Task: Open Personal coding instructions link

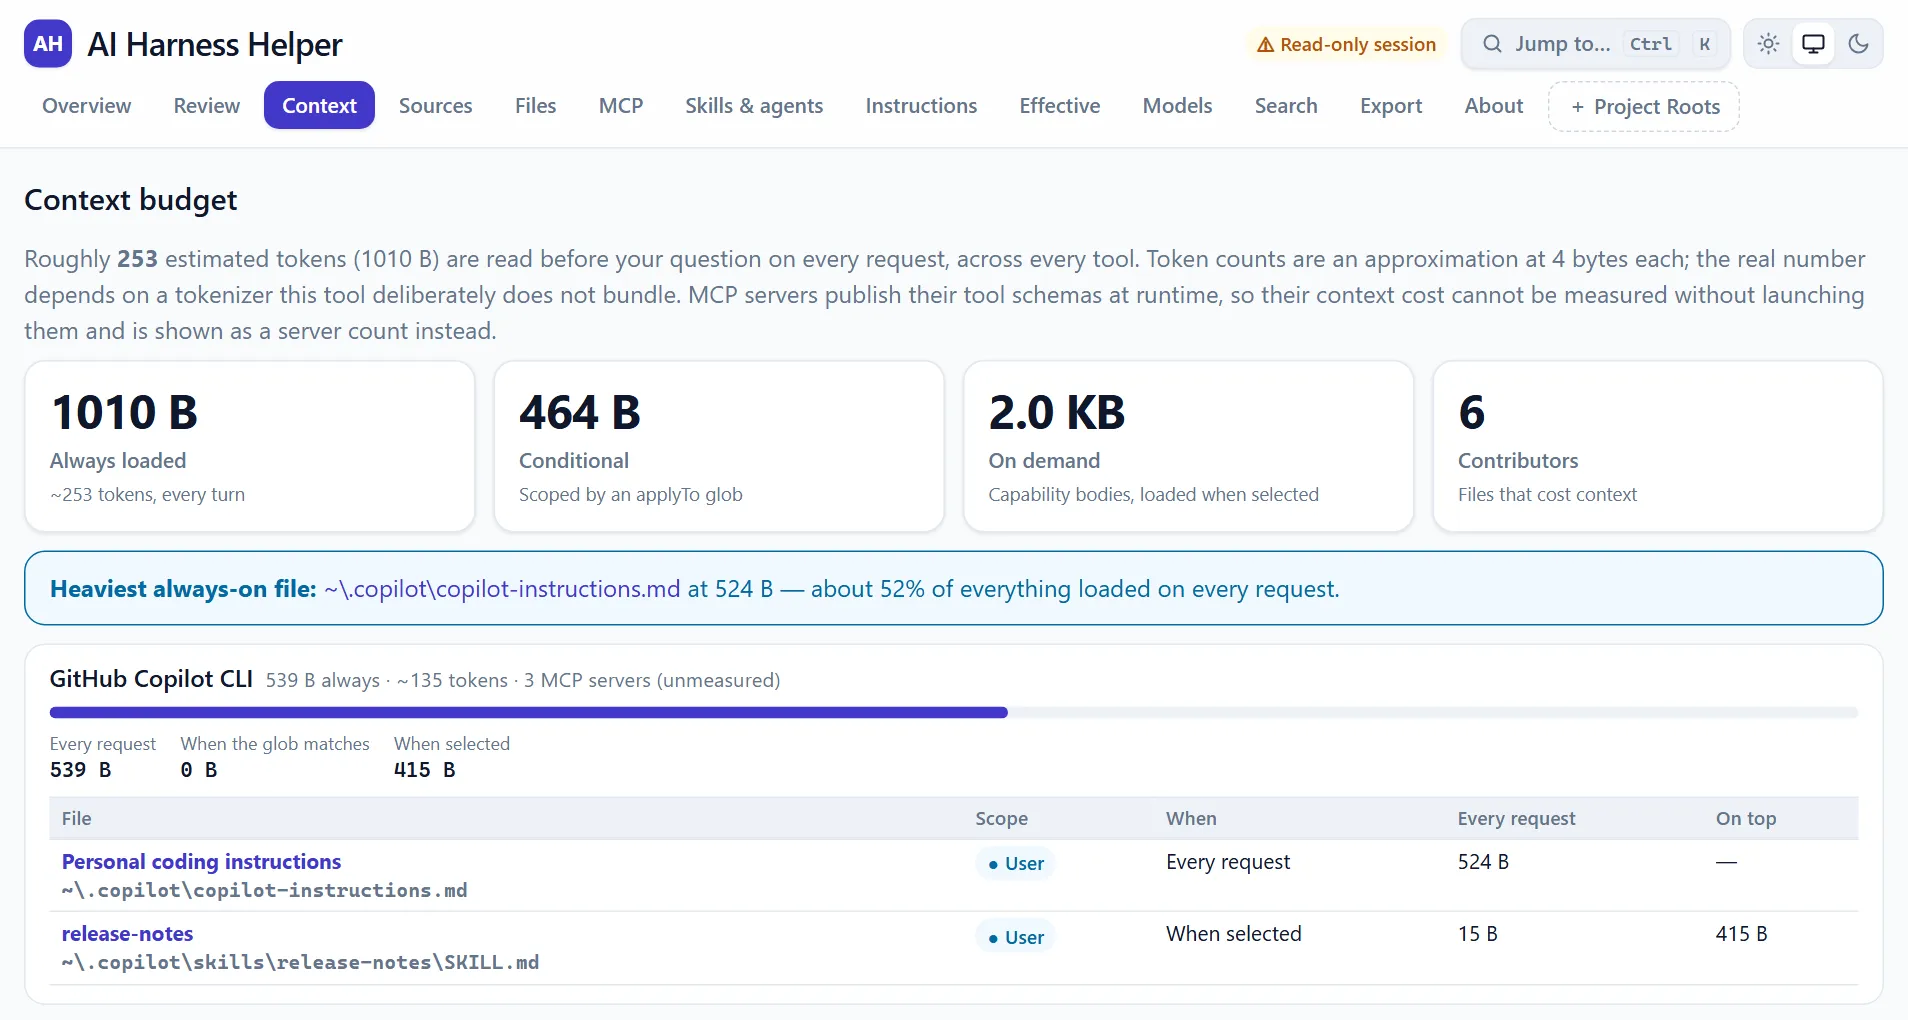Action: click(x=201, y=861)
